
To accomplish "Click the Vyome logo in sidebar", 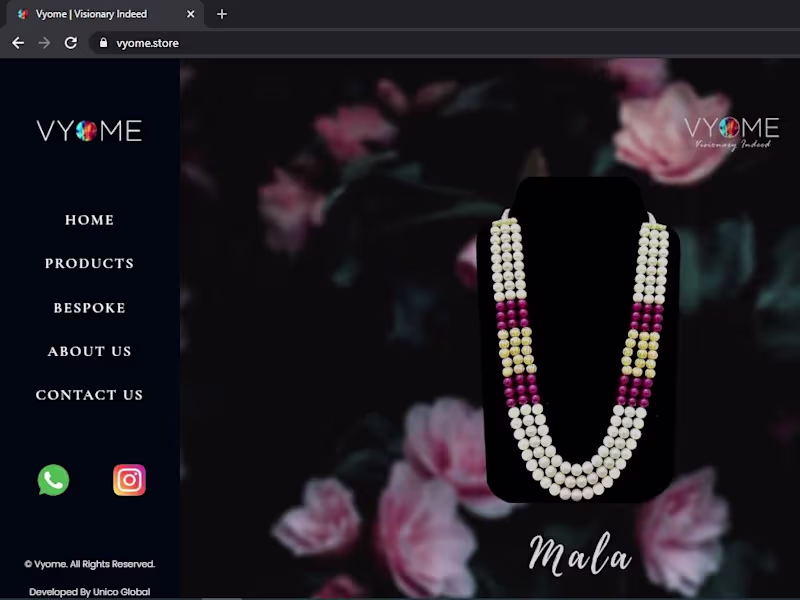I will click(89, 131).
